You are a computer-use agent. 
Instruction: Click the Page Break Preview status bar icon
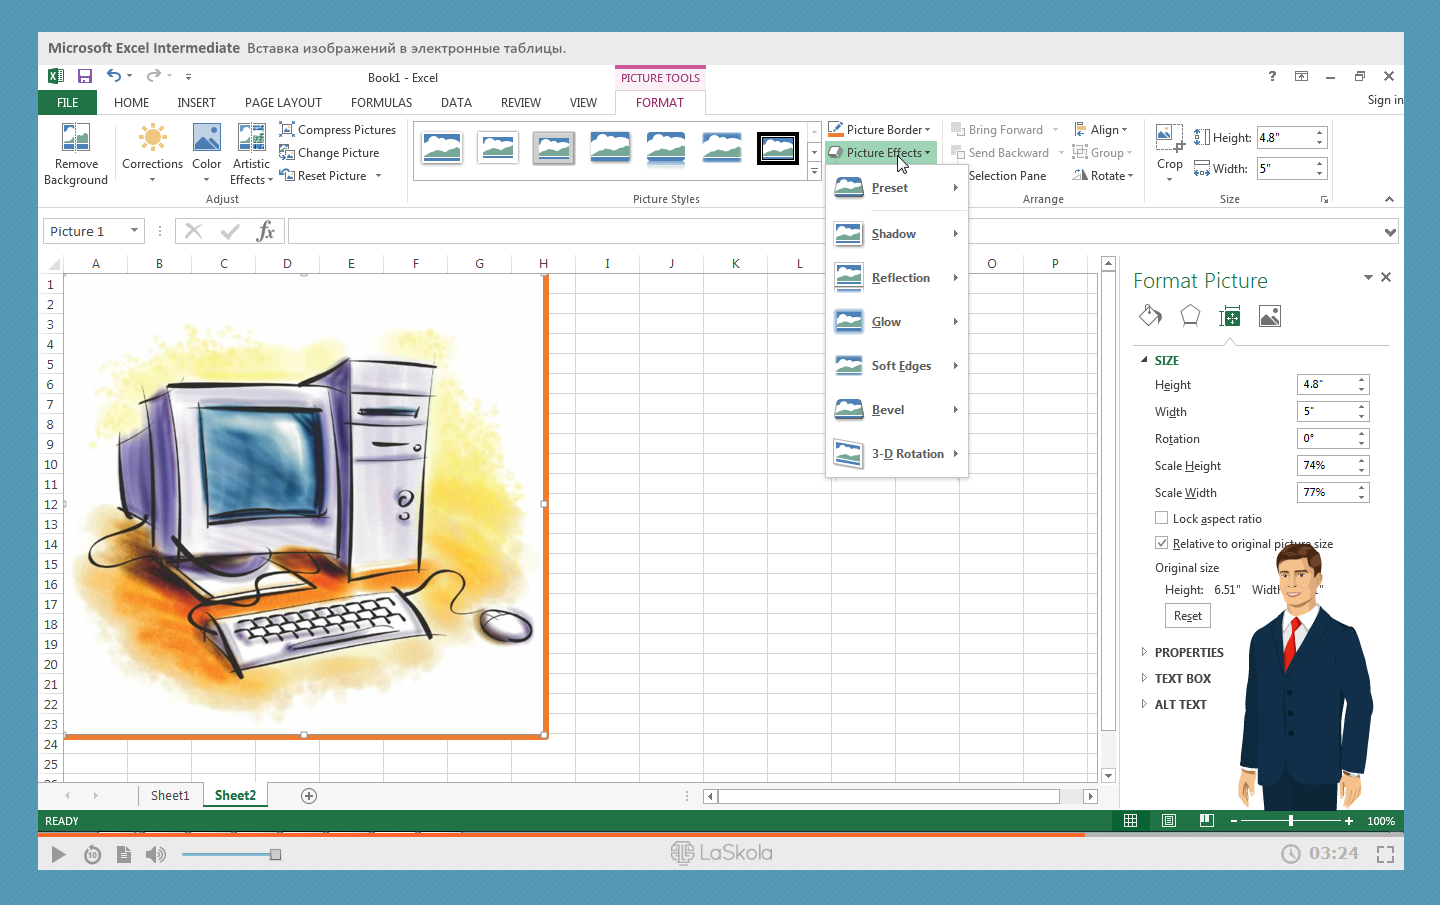1207,821
